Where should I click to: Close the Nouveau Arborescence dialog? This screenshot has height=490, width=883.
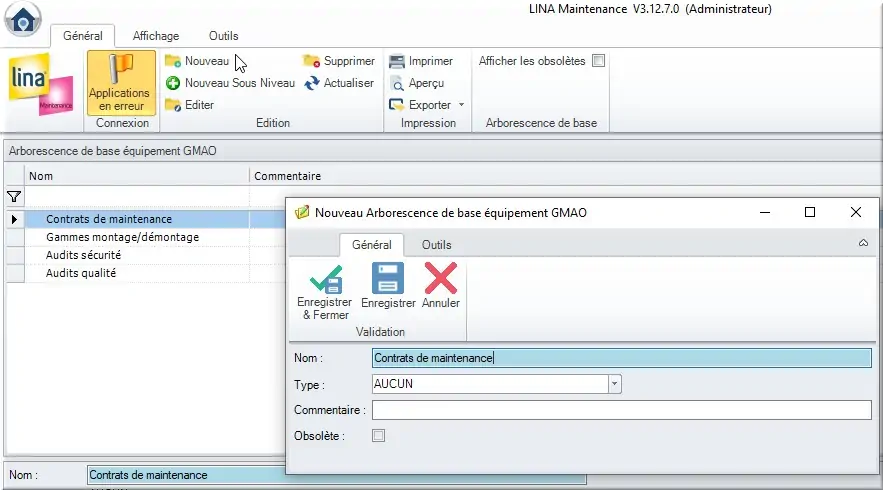(x=856, y=212)
